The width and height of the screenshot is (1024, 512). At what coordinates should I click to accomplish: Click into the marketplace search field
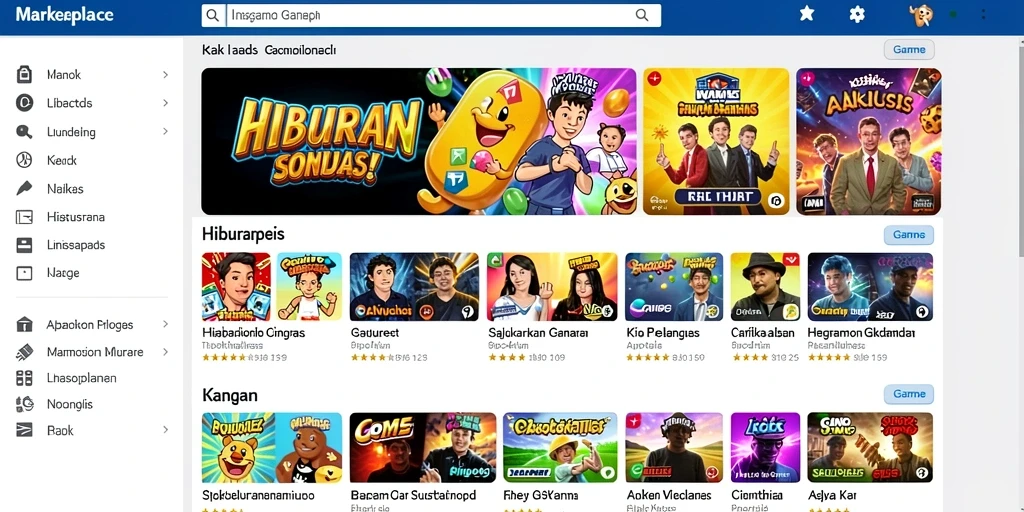[430, 15]
